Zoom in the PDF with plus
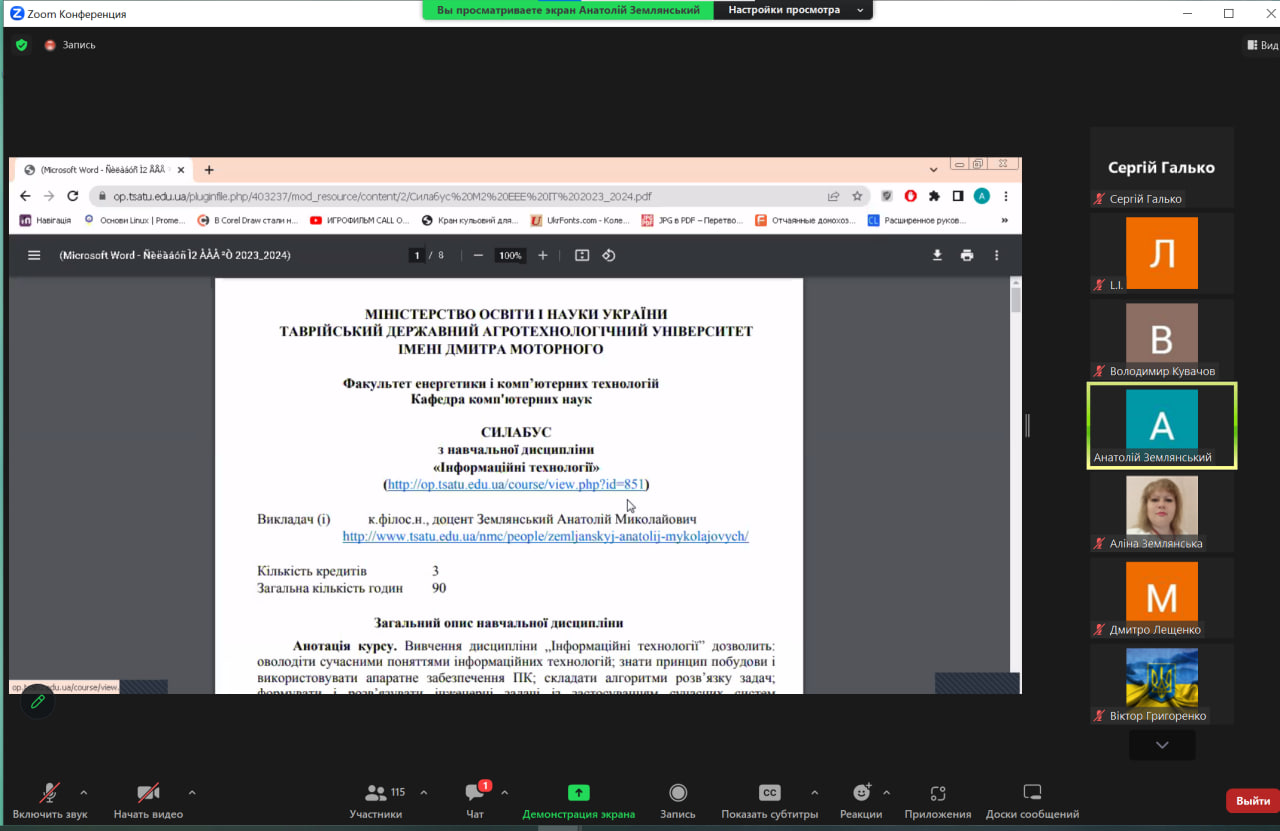 (543, 256)
